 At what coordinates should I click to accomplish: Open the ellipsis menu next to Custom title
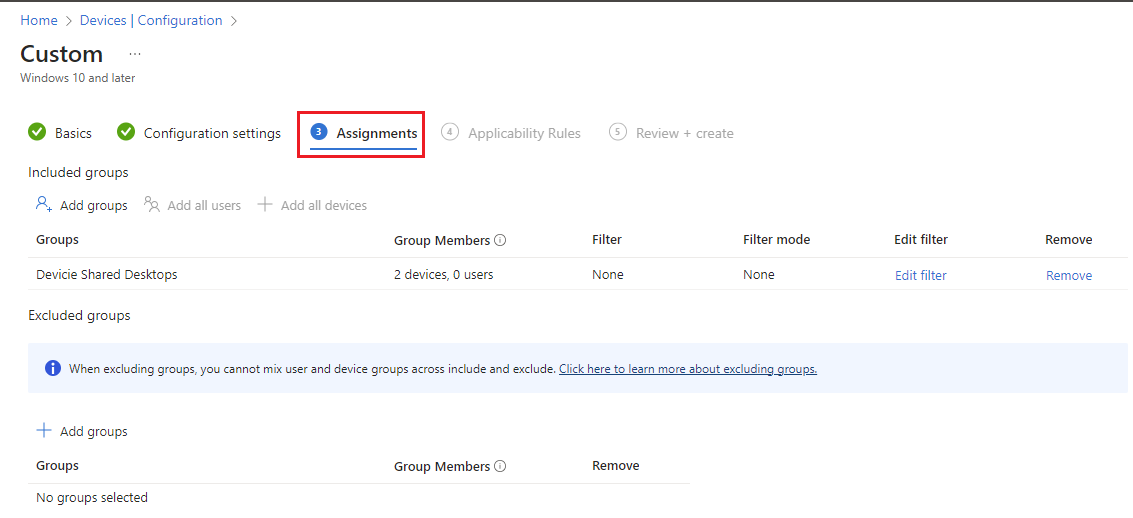[x=135, y=54]
